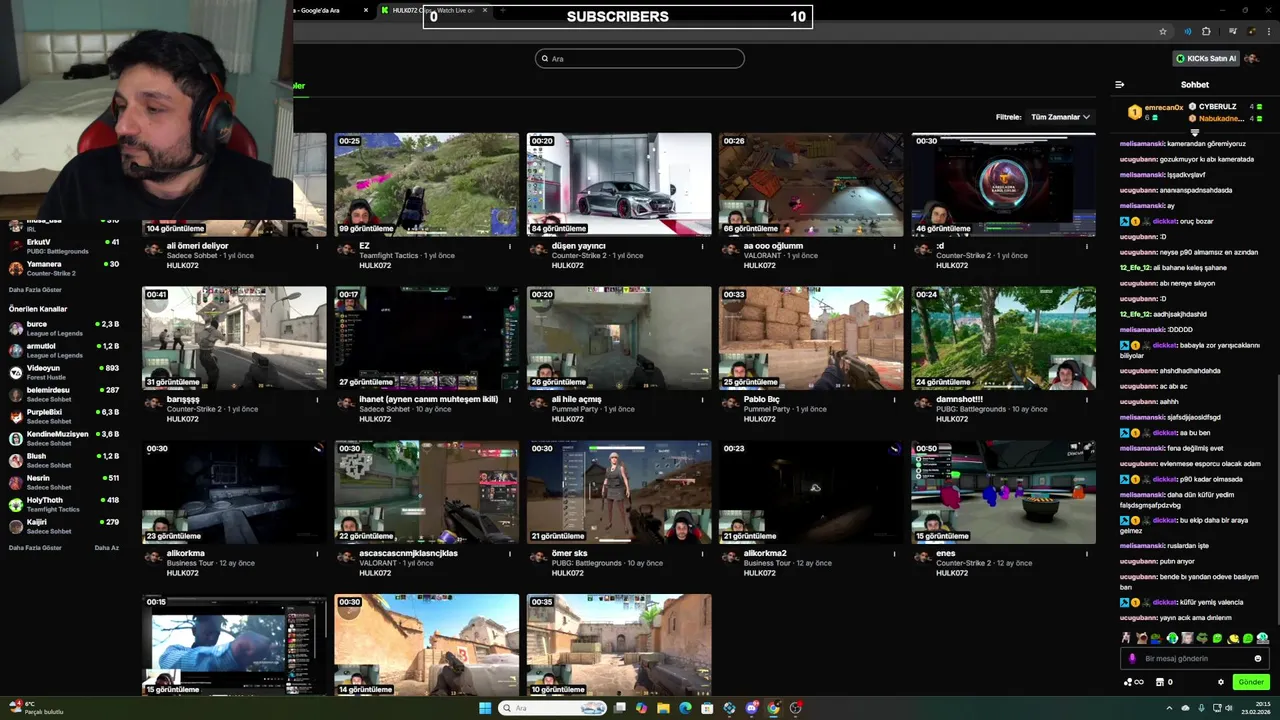Play the 'barışşşş' clip thumbnail
Image resolution: width=1280 pixels, height=720 pixels.
click(x=234, y=338)
